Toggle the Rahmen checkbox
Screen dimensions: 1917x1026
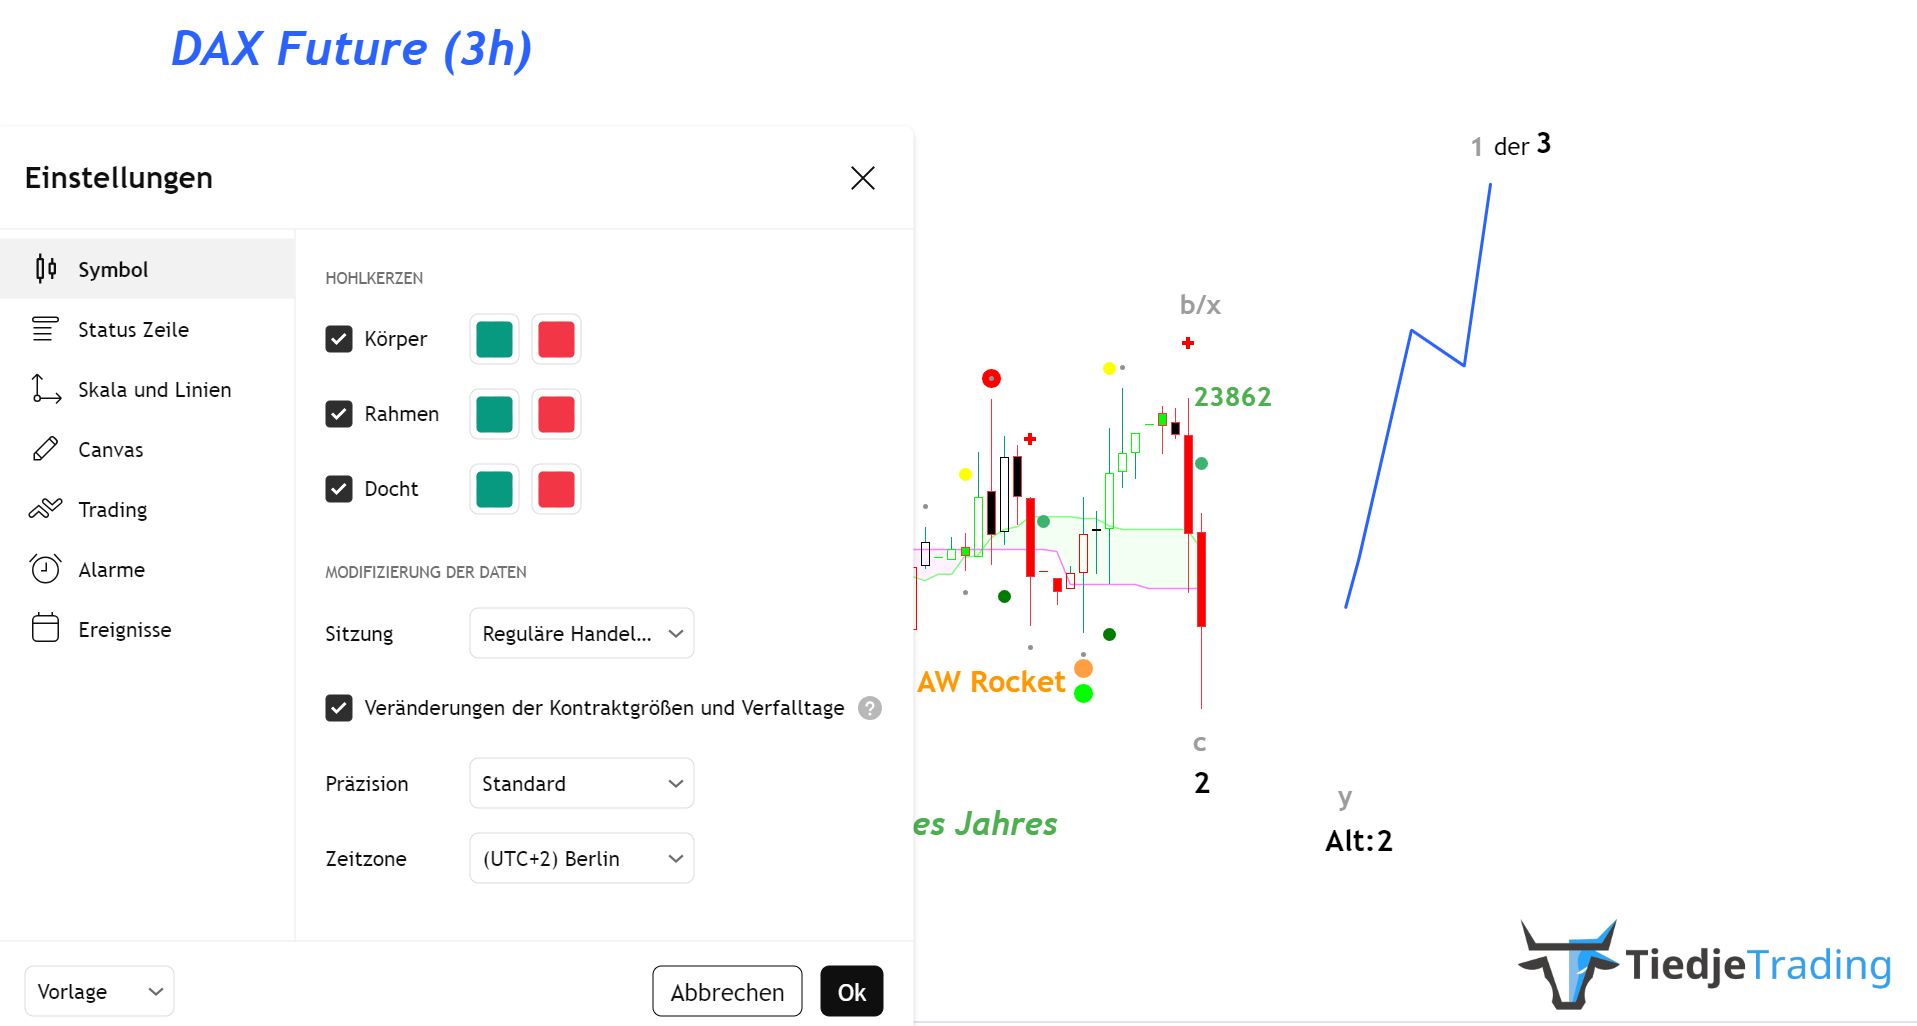point(339,414)
